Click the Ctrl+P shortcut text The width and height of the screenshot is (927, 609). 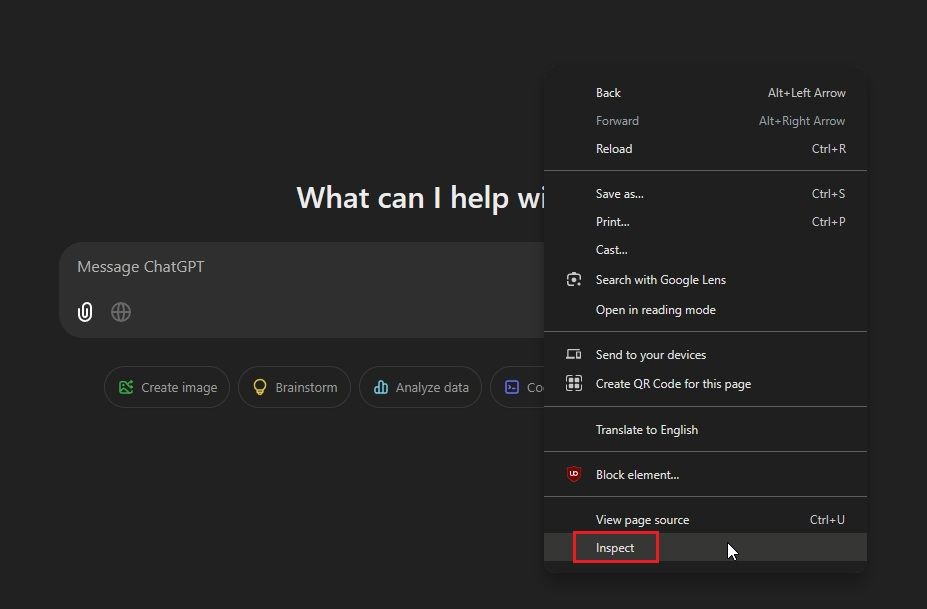coord(828,222)
